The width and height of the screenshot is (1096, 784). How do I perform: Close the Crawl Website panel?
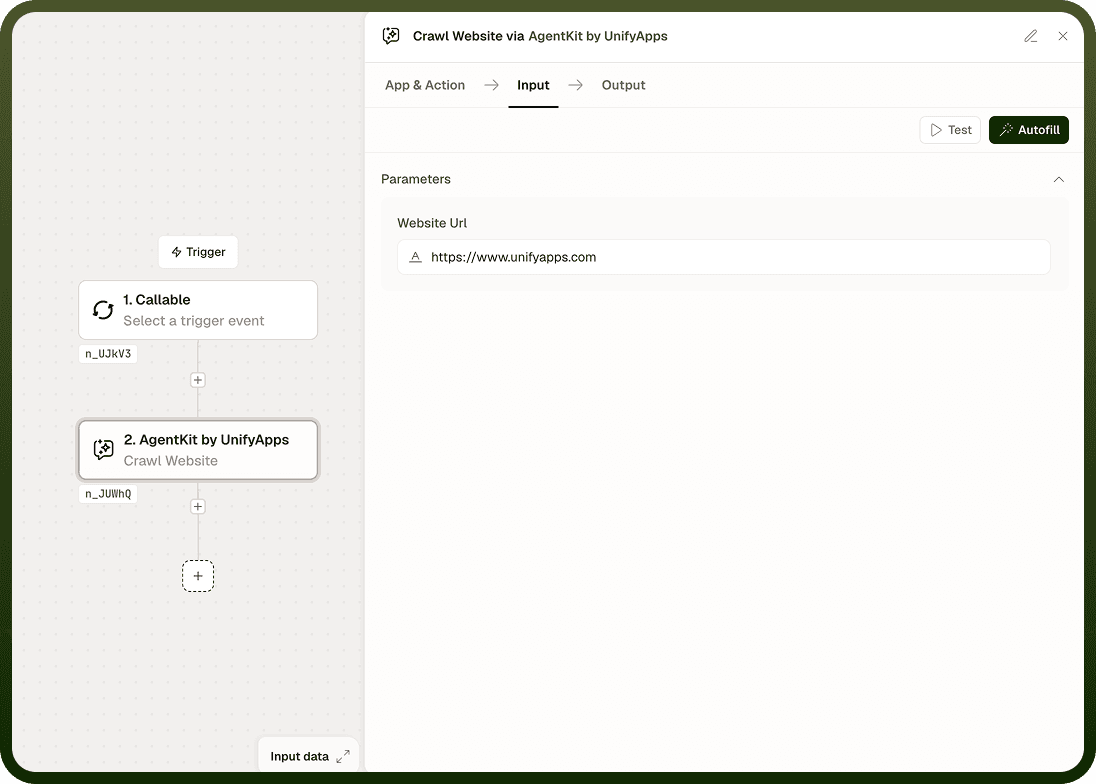point(1062,36)
